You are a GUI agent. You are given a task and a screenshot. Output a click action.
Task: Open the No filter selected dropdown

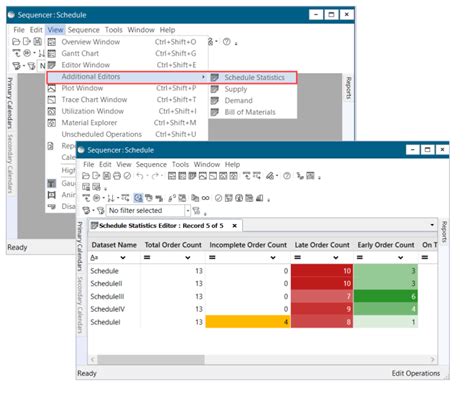coord(188,210)
